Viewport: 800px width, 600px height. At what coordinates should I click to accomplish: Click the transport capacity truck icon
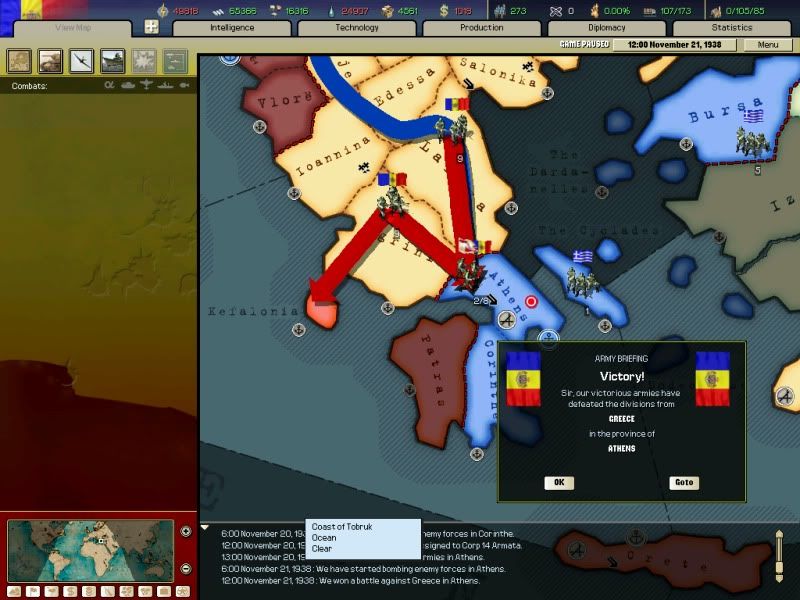click(x=649, y=11)
